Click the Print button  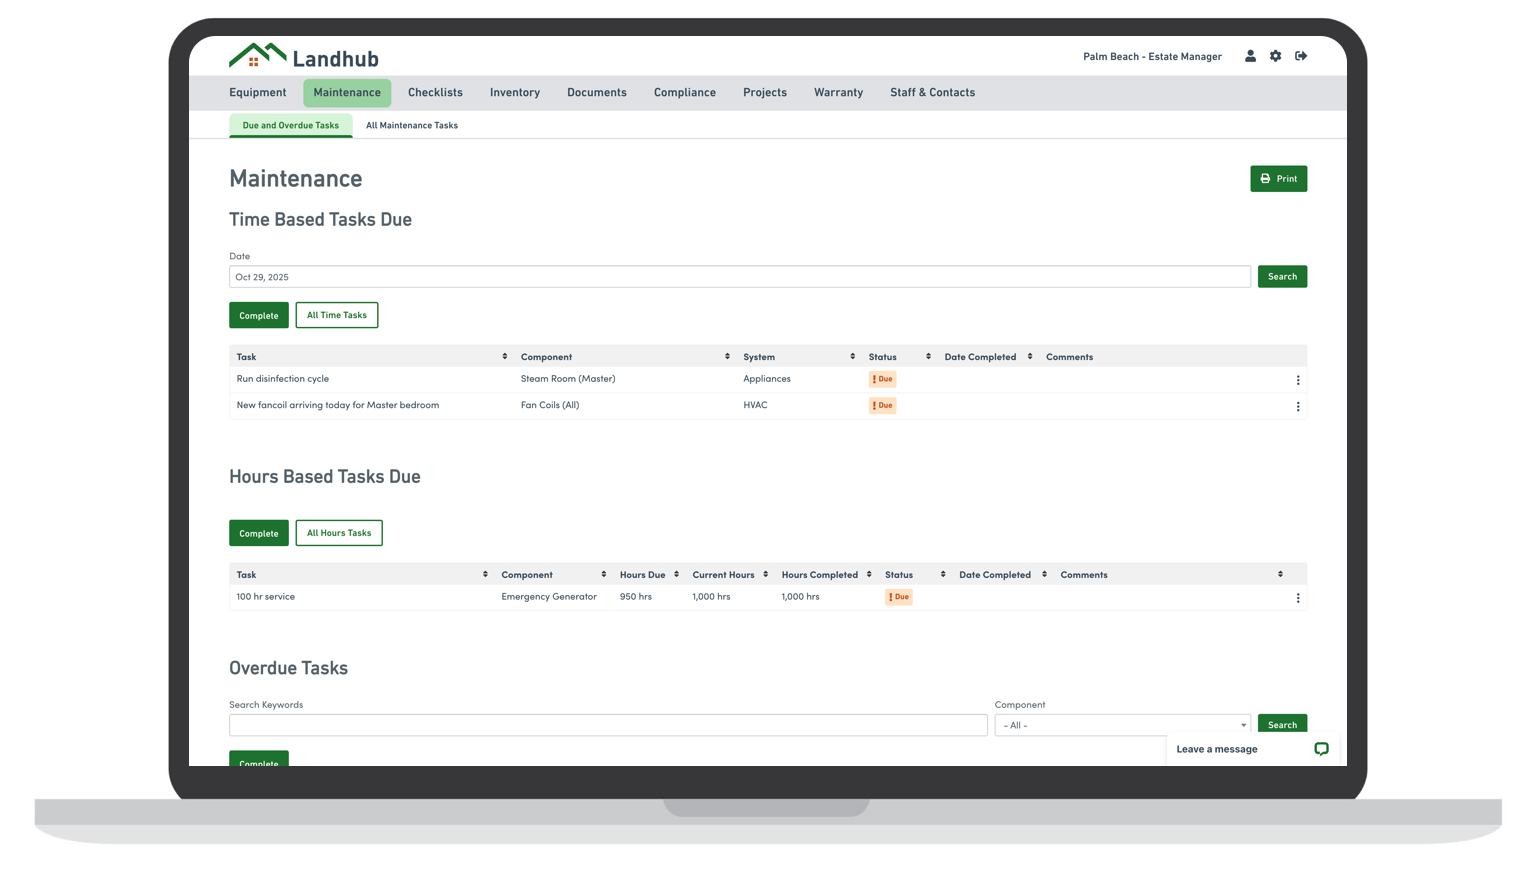coord(1278,179)
